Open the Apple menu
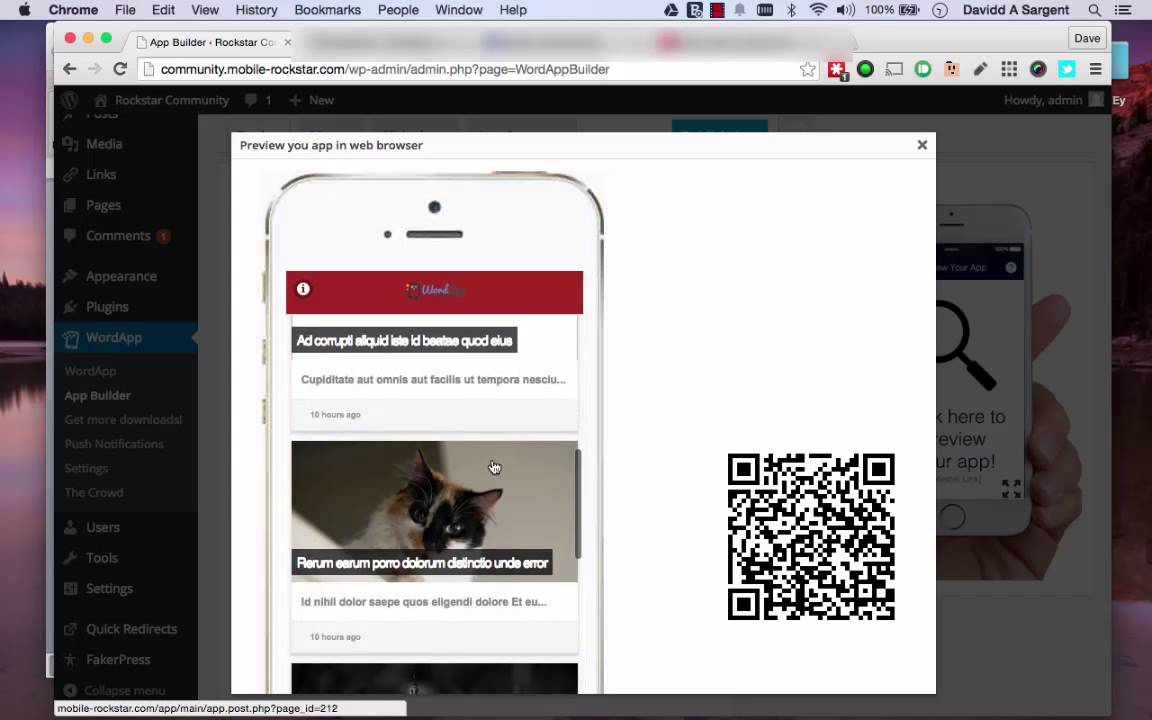 coord(24,10)
